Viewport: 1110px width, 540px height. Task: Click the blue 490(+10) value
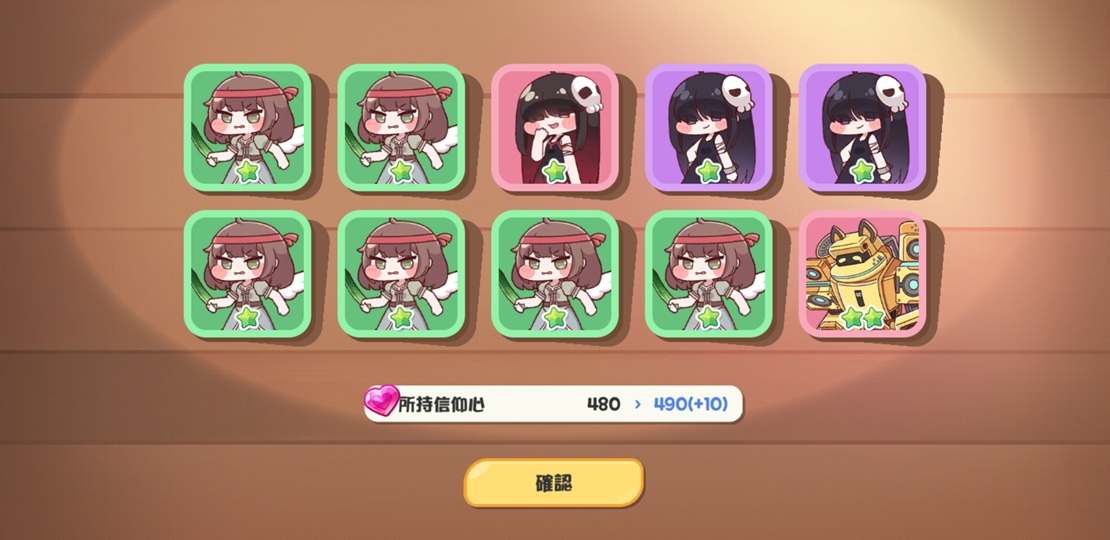click(x=691, y=404)
